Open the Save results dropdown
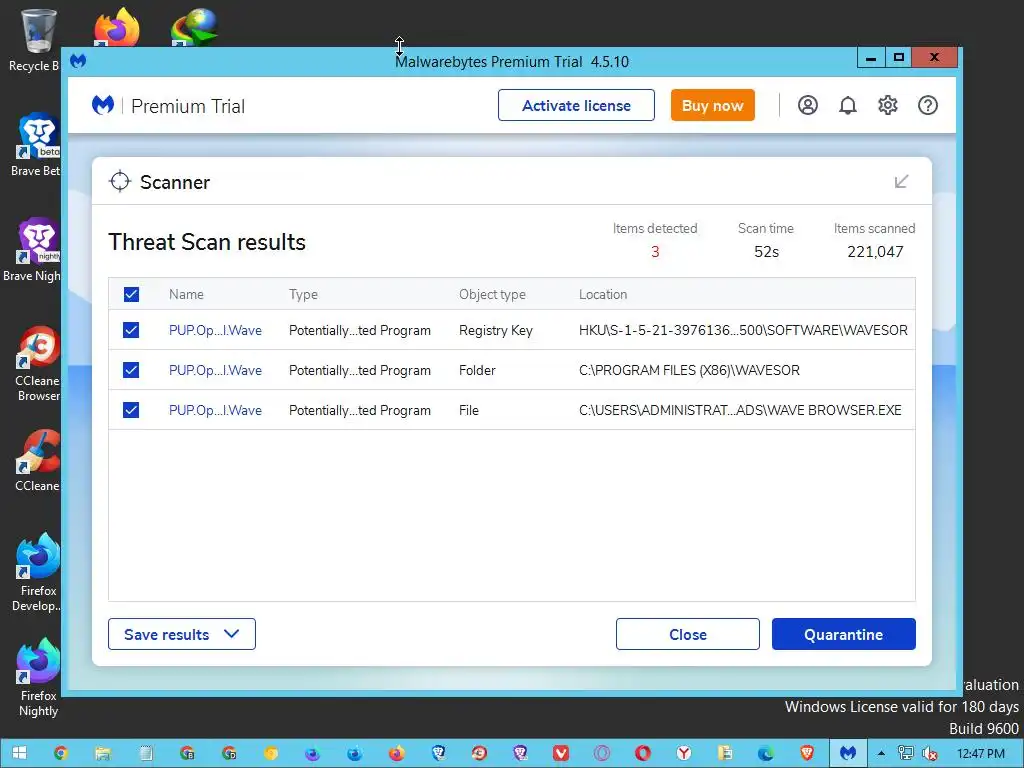Viewport: 1024px width, 768px height. tap(182, 634)
